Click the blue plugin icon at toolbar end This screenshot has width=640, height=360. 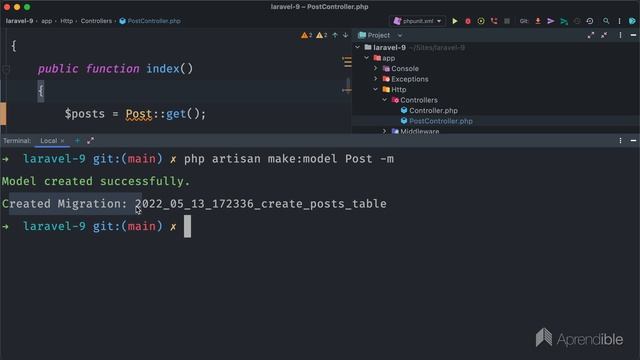pyautogui.click(x=632, y=21)
